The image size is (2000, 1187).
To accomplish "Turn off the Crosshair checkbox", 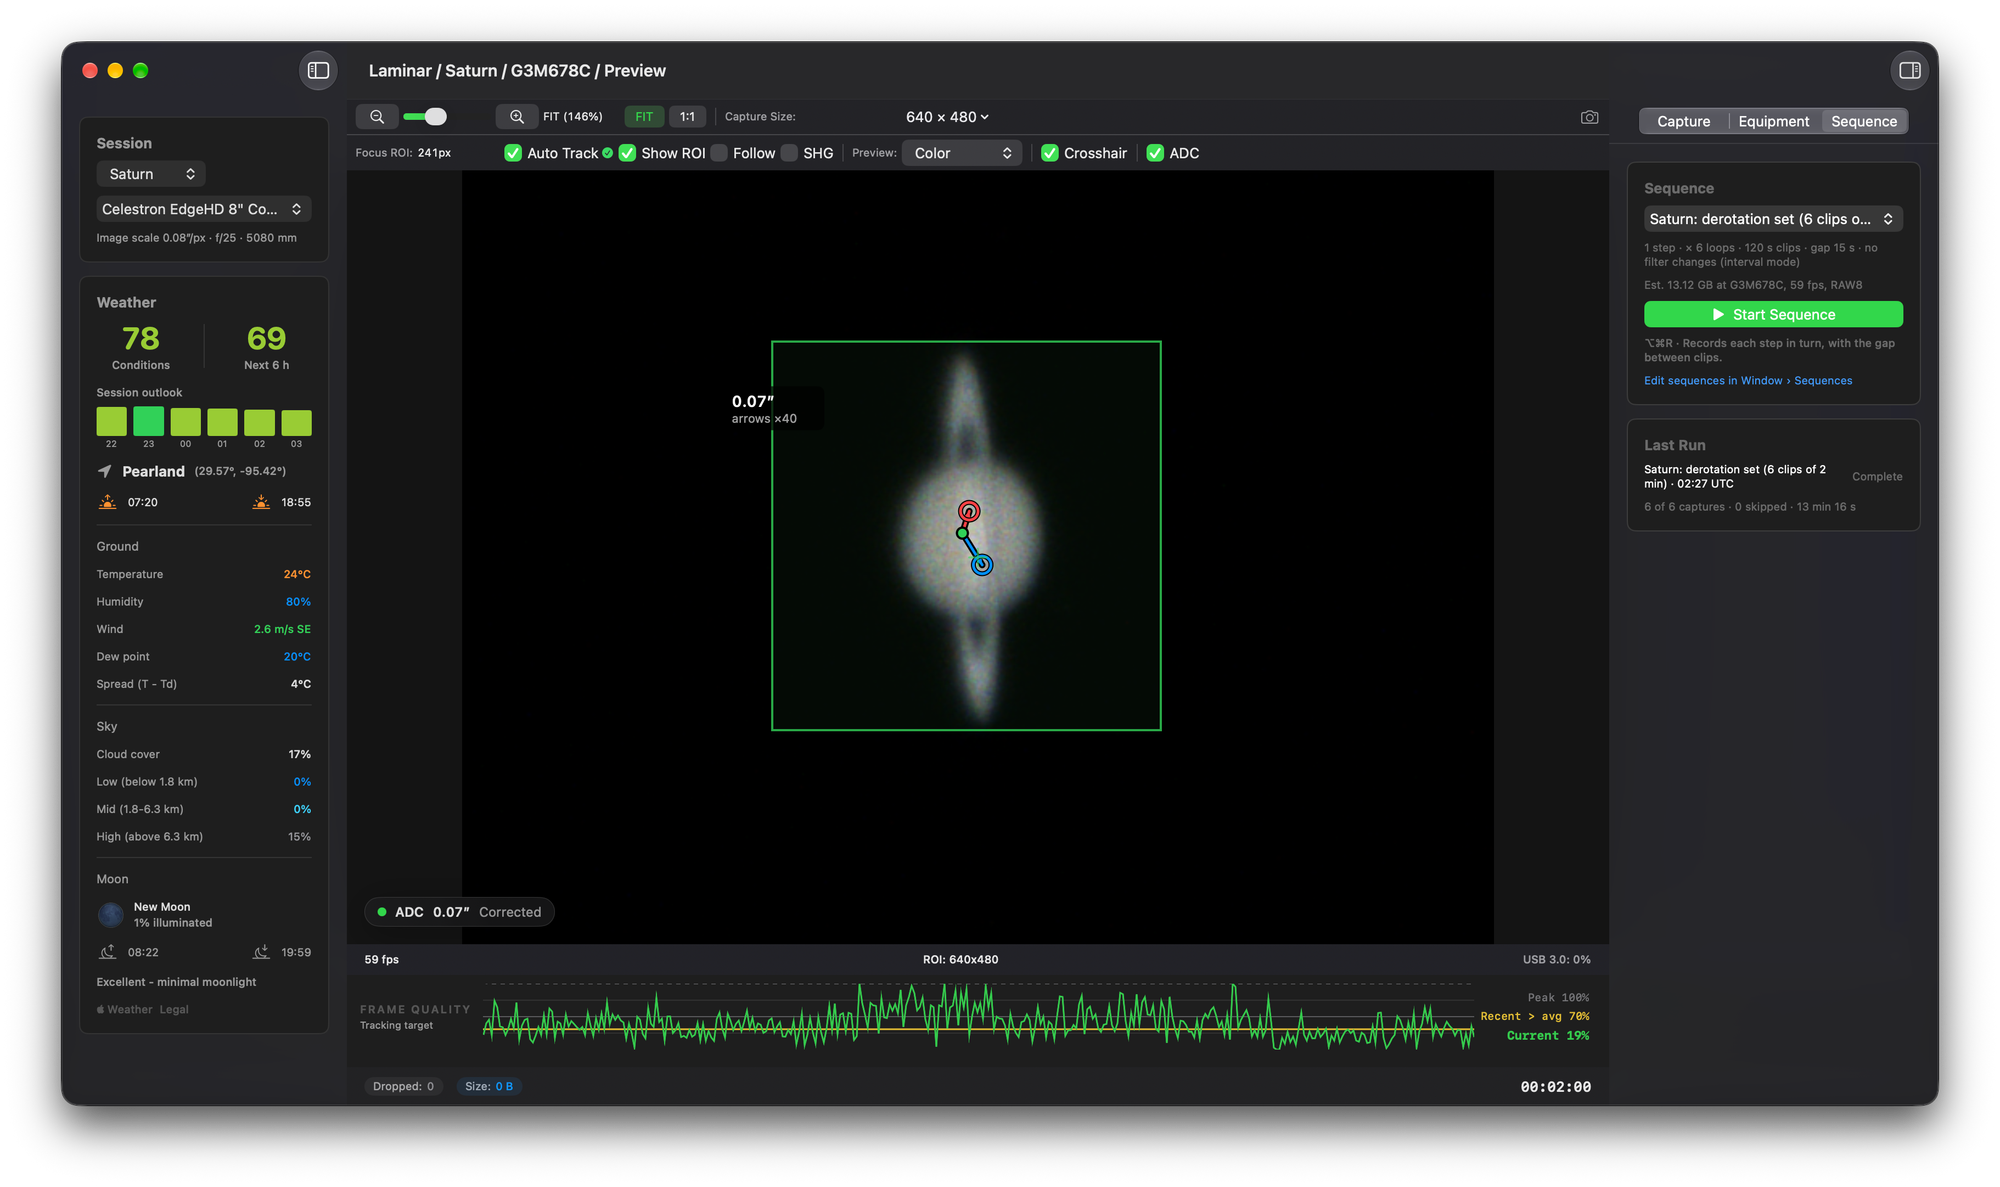I will click(x=1050, y=153).
